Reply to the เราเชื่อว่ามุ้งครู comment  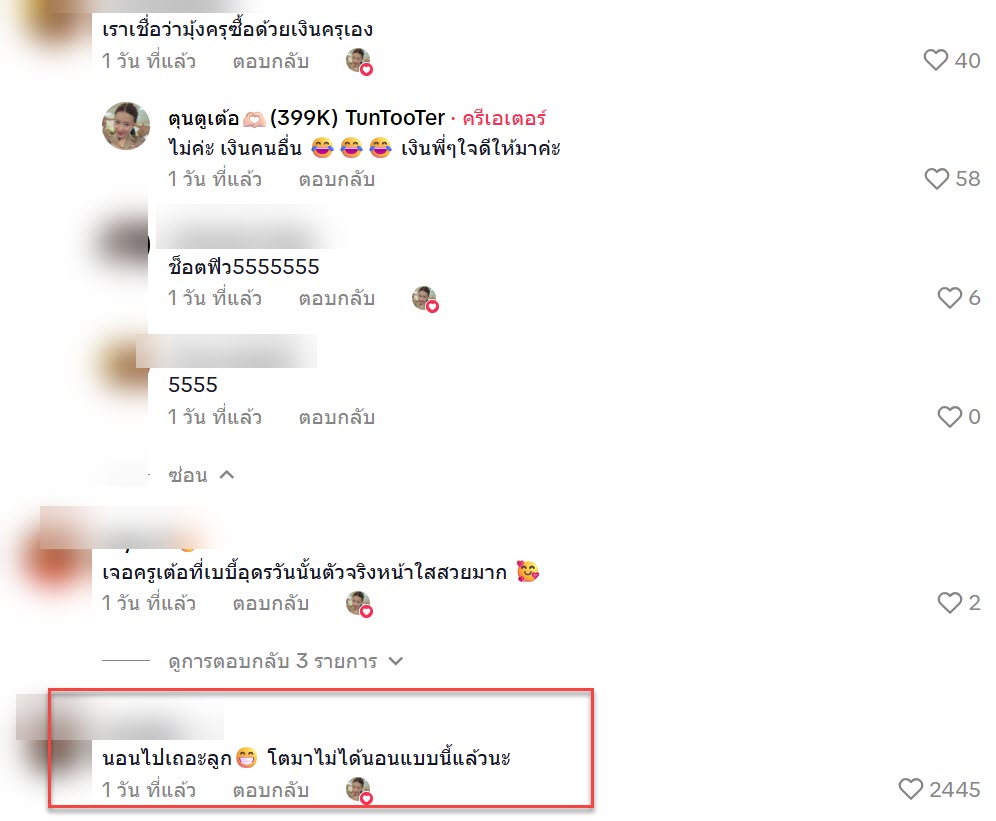tap(271, 62)
